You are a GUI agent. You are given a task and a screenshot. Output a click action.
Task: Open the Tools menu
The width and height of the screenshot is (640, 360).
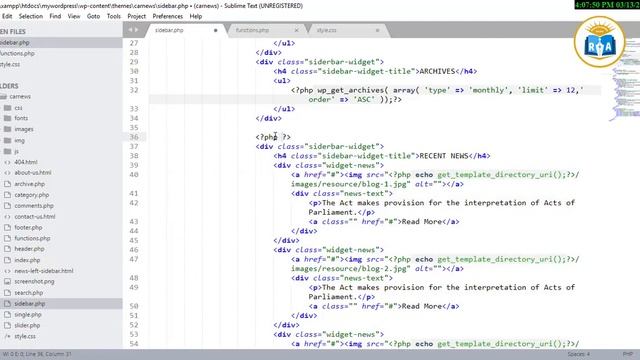114,16
